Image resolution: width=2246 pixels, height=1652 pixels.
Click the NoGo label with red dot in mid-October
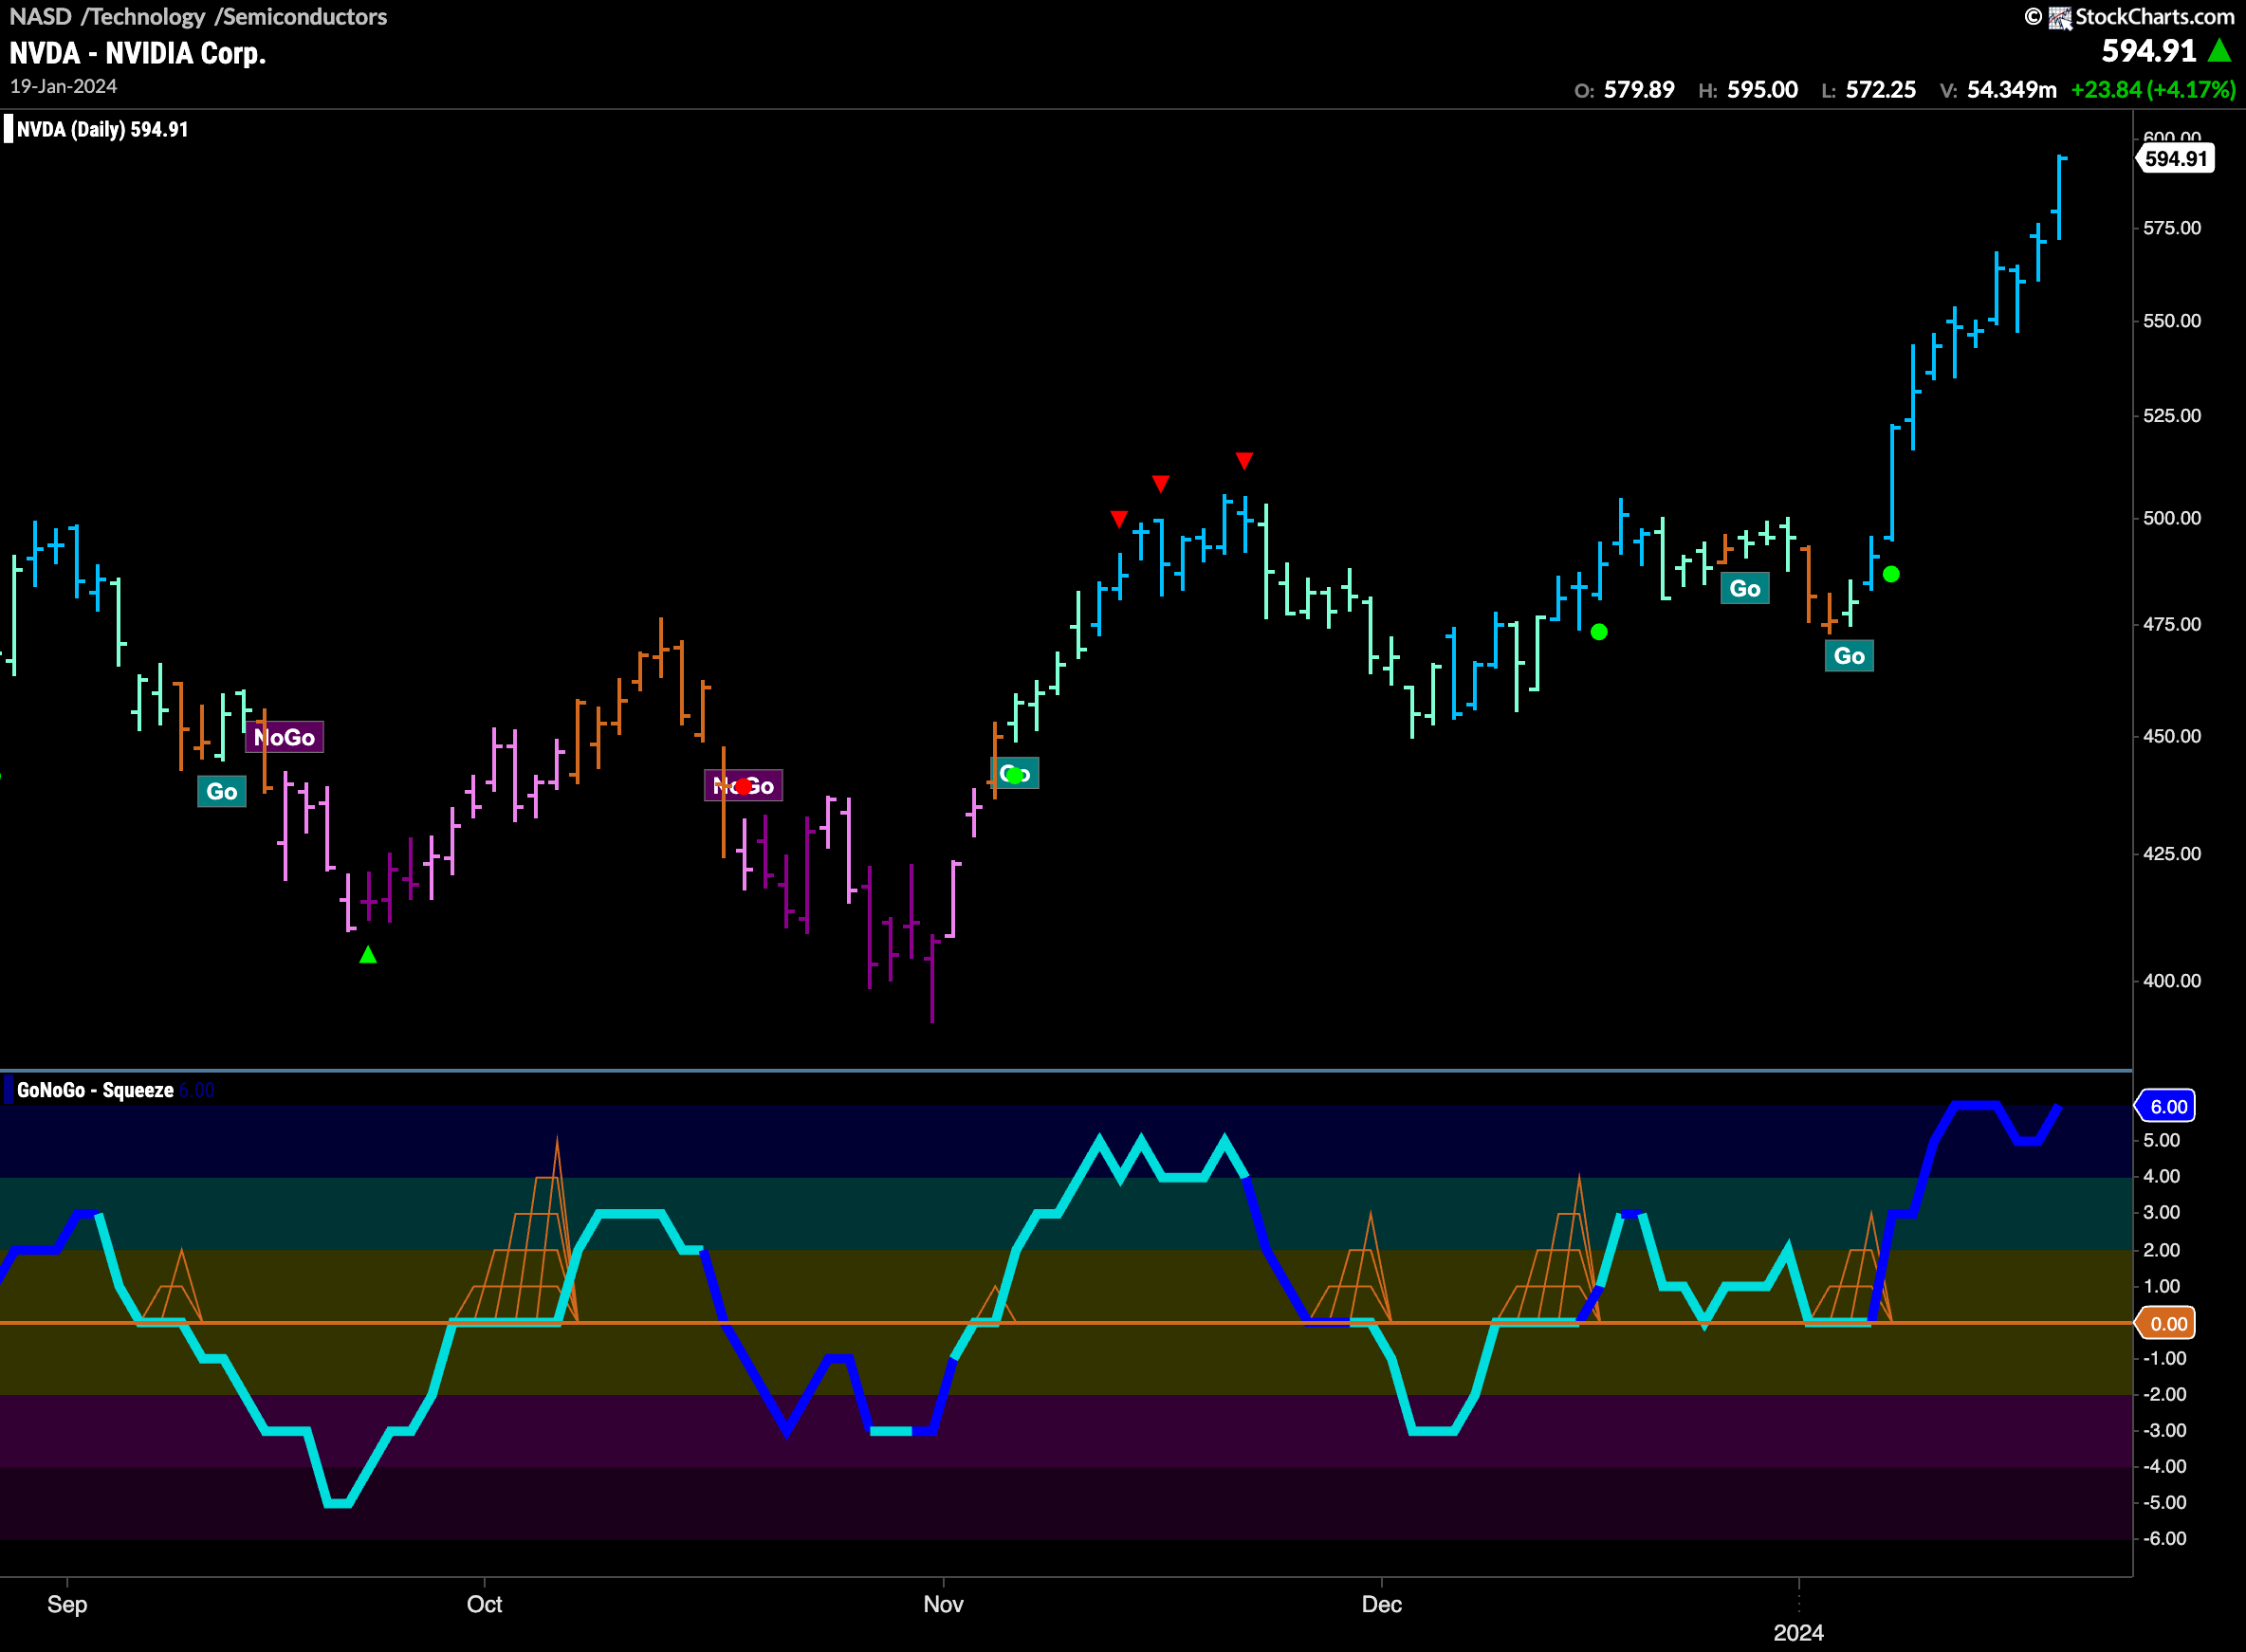[744, 786]
